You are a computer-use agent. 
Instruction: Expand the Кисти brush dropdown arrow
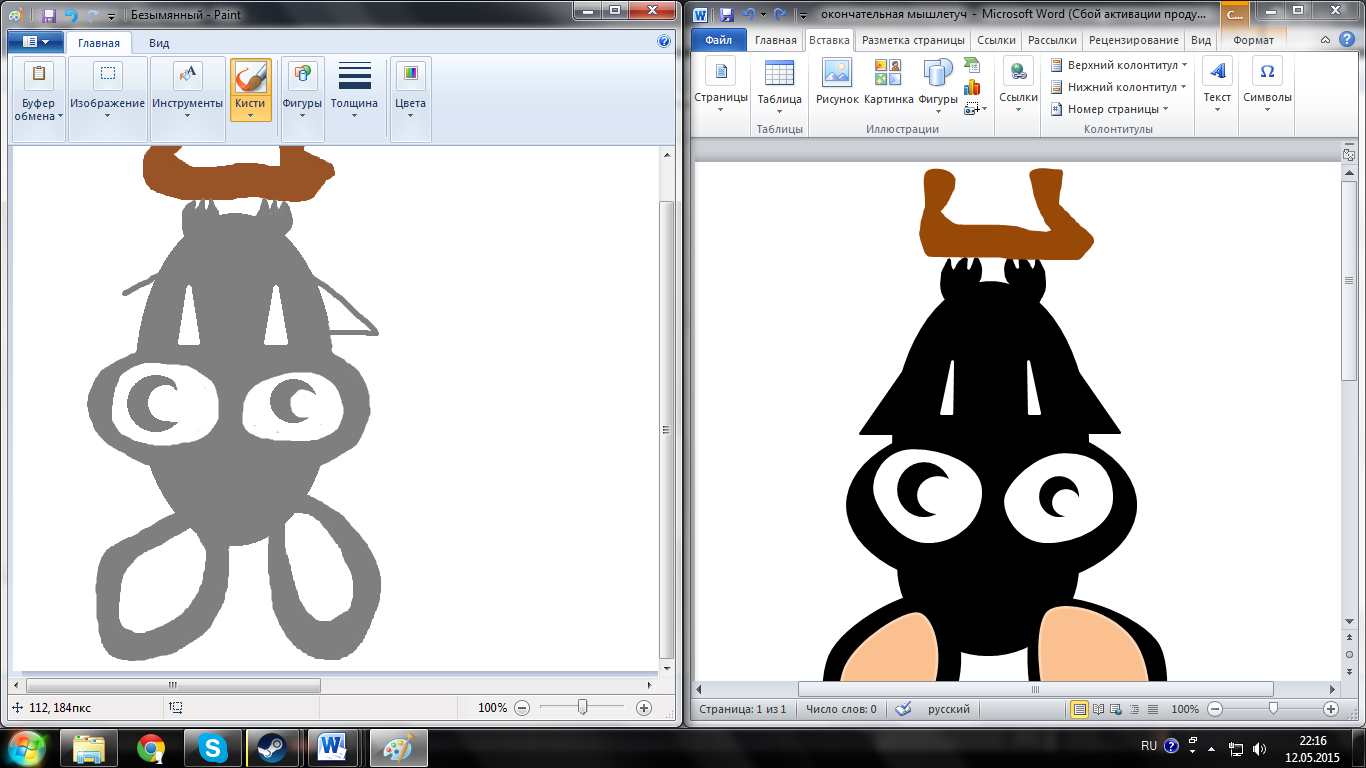(x=250, y=115)
